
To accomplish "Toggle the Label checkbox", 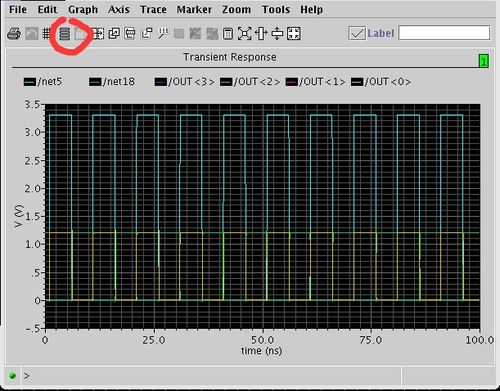I will click(357, 33).
